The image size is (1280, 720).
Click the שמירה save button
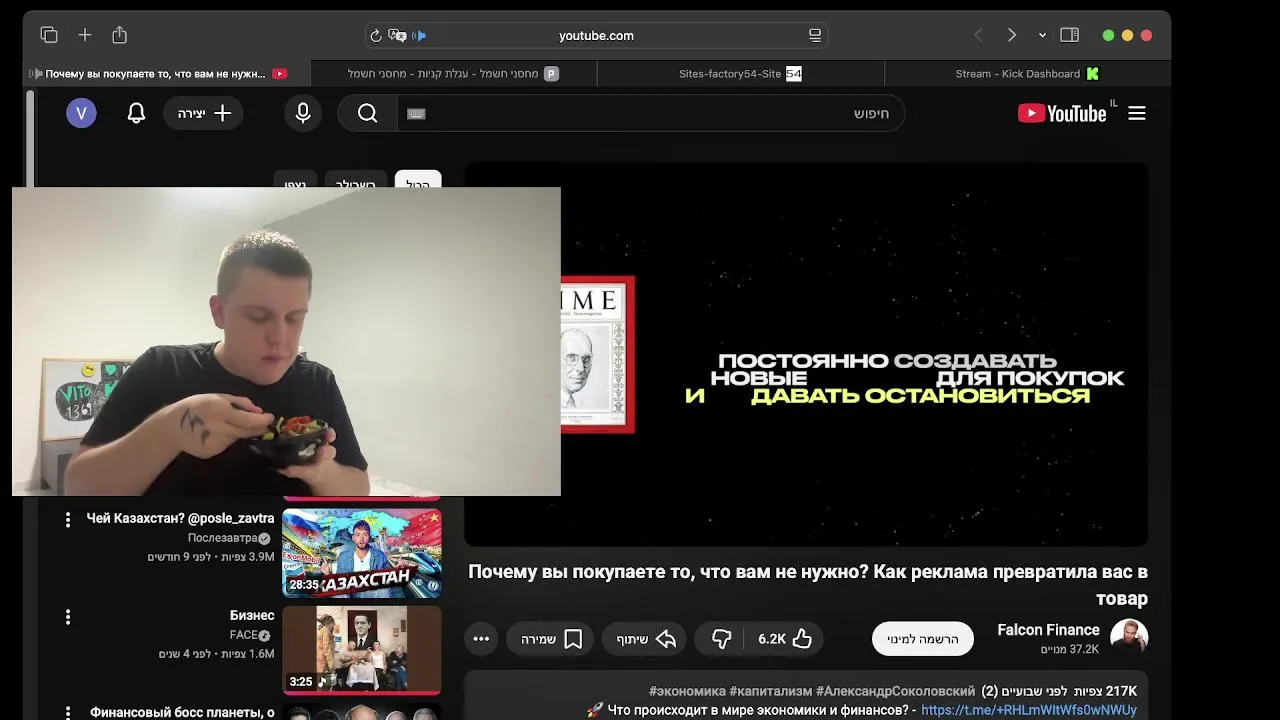[x=551, y=639]
